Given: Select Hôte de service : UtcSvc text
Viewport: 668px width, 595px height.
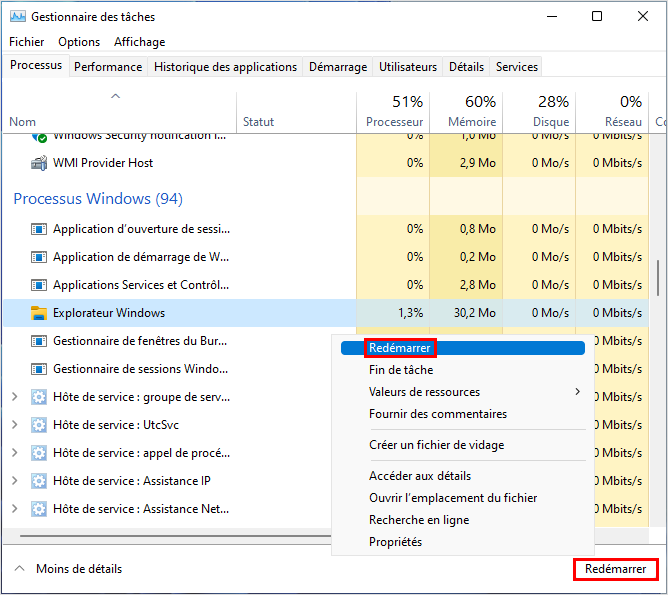Looking at the screenshot, I should pos(116,425).
